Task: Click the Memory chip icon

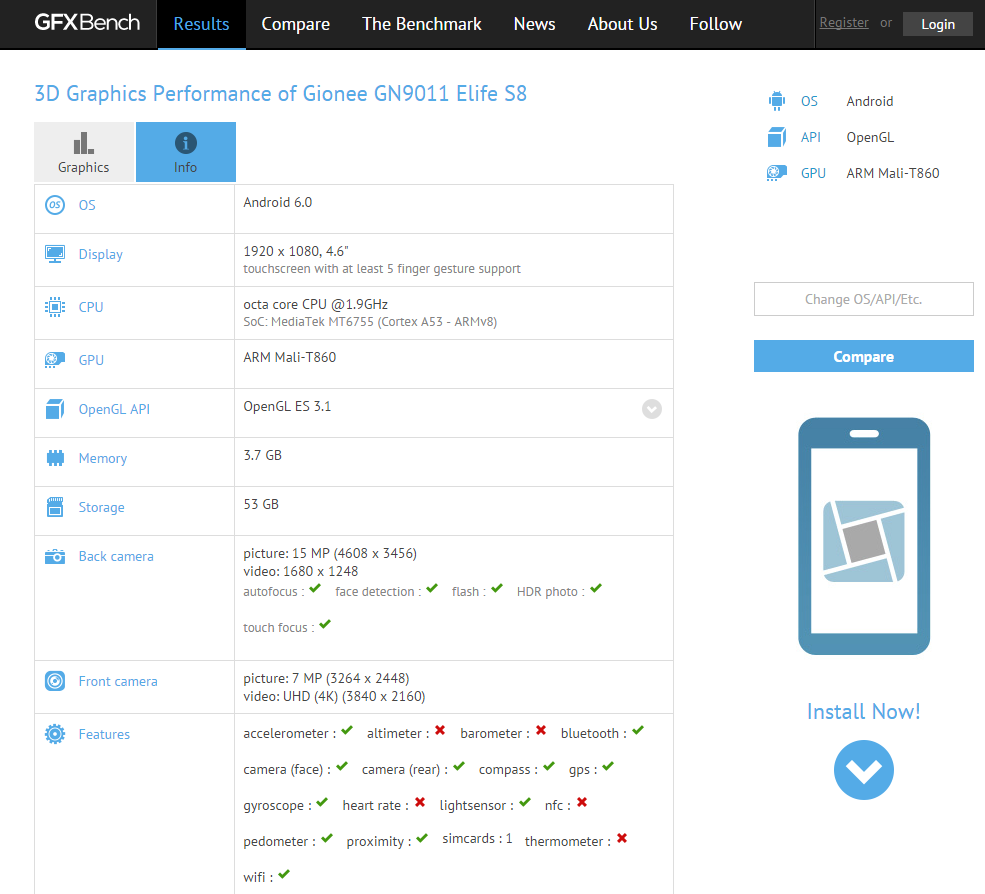Action: (x=55, y=458)
